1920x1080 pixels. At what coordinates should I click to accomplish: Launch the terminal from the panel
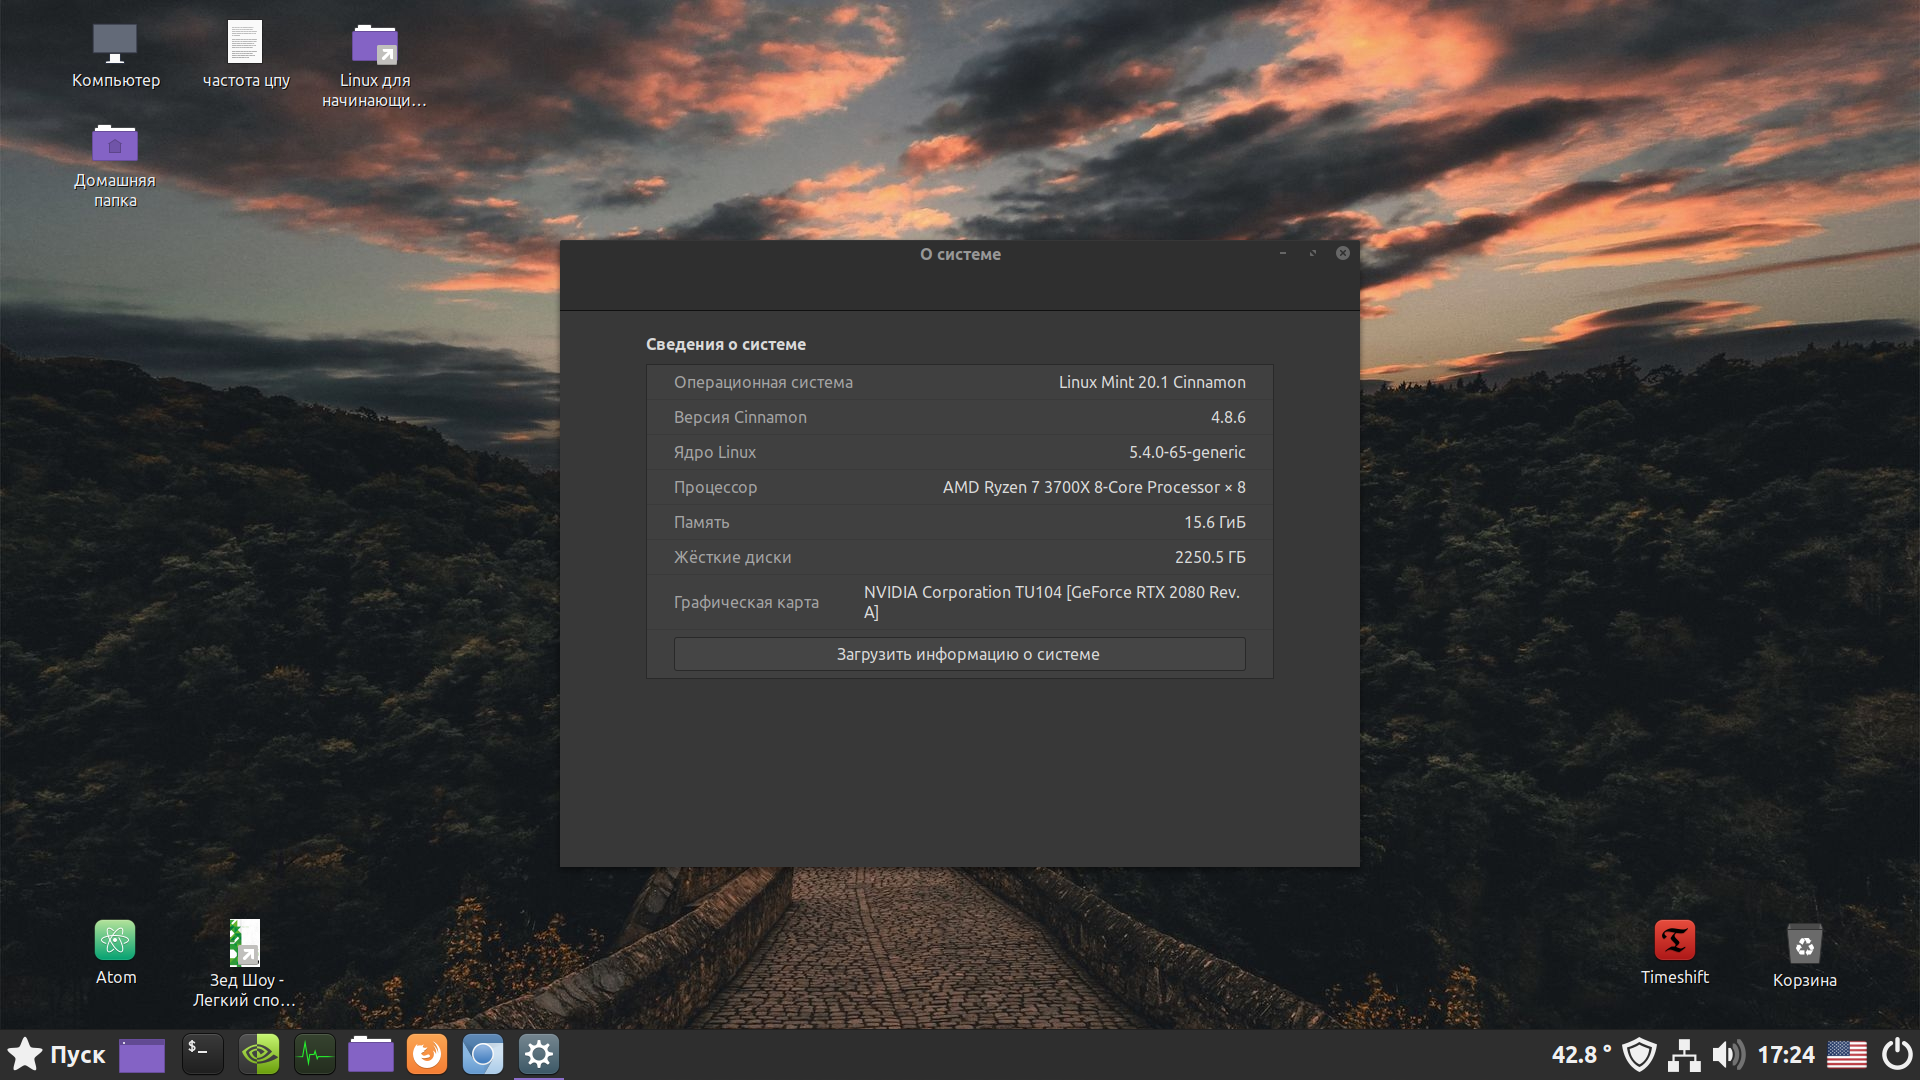click(202, 1054)
